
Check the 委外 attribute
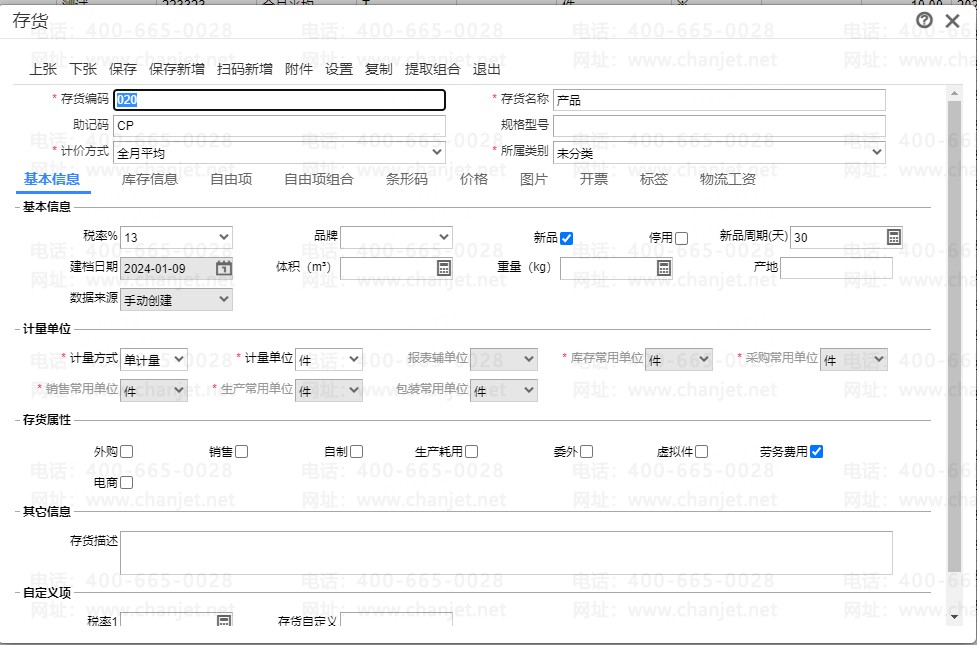586,452
